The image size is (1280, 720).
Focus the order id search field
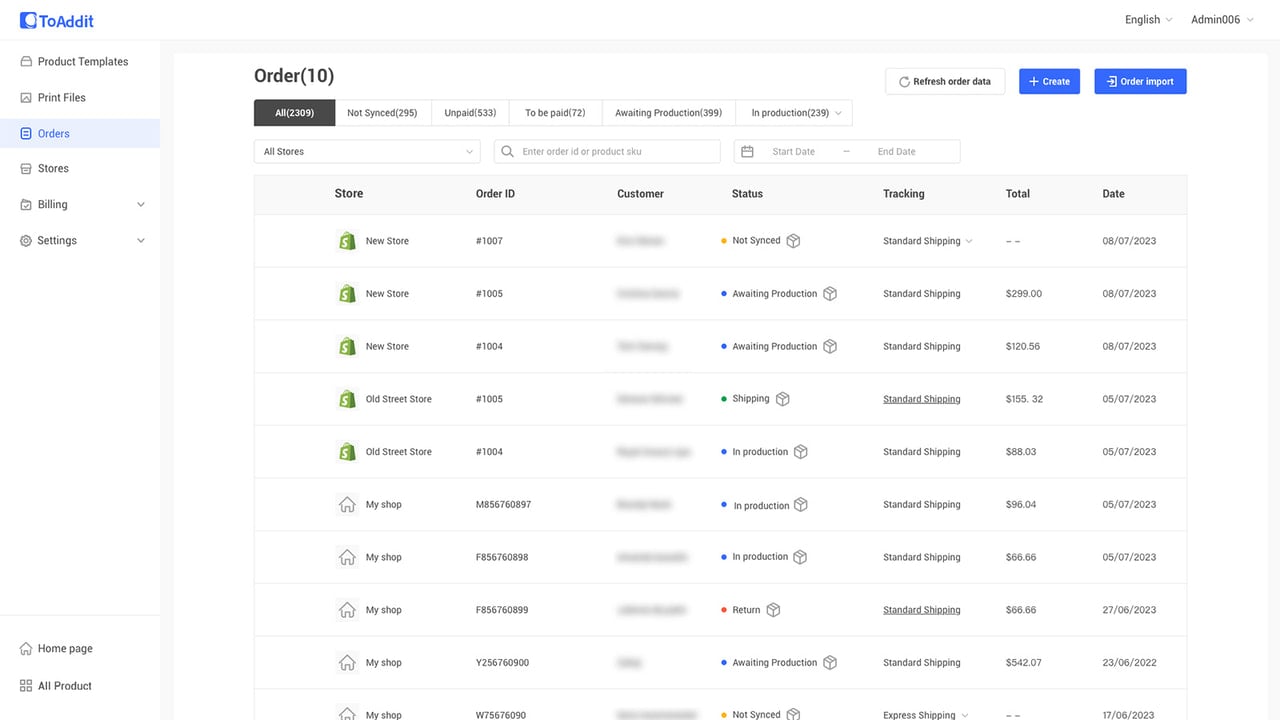point(607,152)
